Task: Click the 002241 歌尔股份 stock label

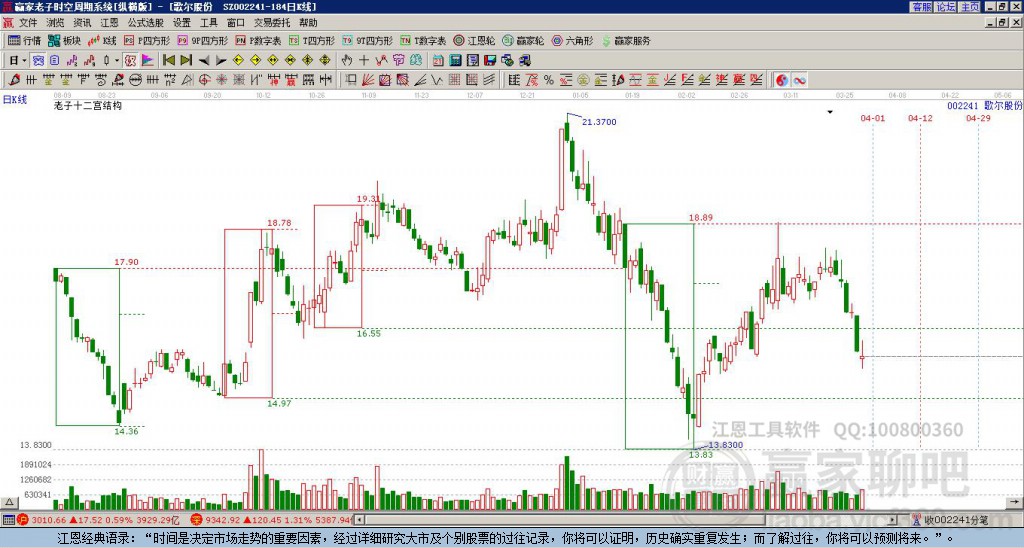Action: 984,105
